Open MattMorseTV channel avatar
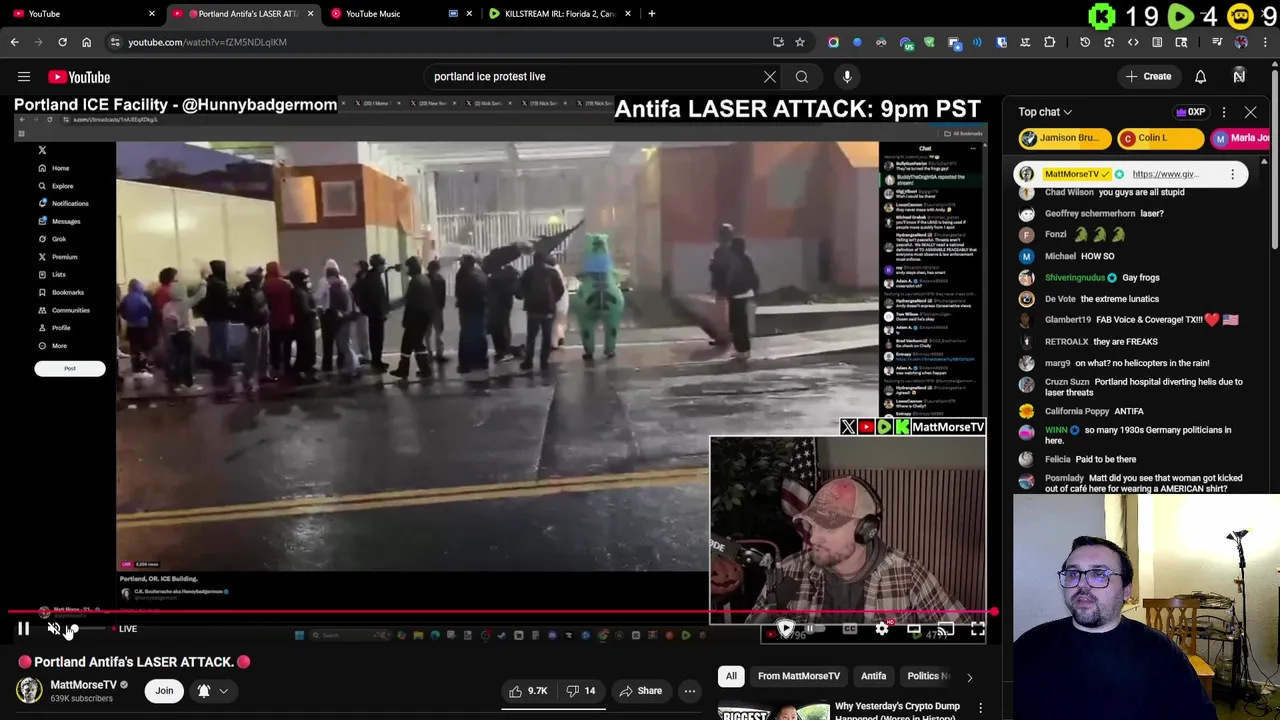 point(29,690)
